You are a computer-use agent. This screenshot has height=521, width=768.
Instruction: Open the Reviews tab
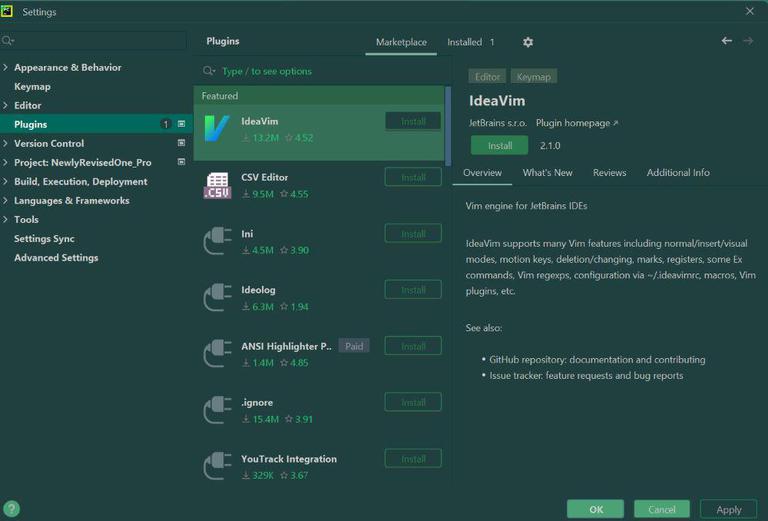609,172
